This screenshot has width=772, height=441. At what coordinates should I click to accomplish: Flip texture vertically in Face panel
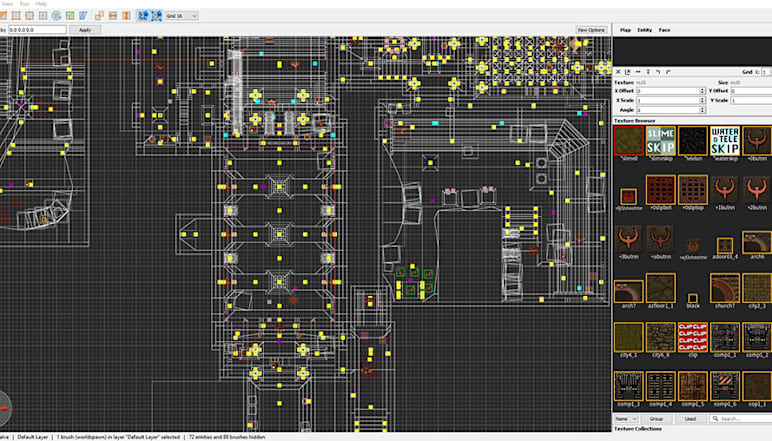pyautogui.click(x=648, y=72)
